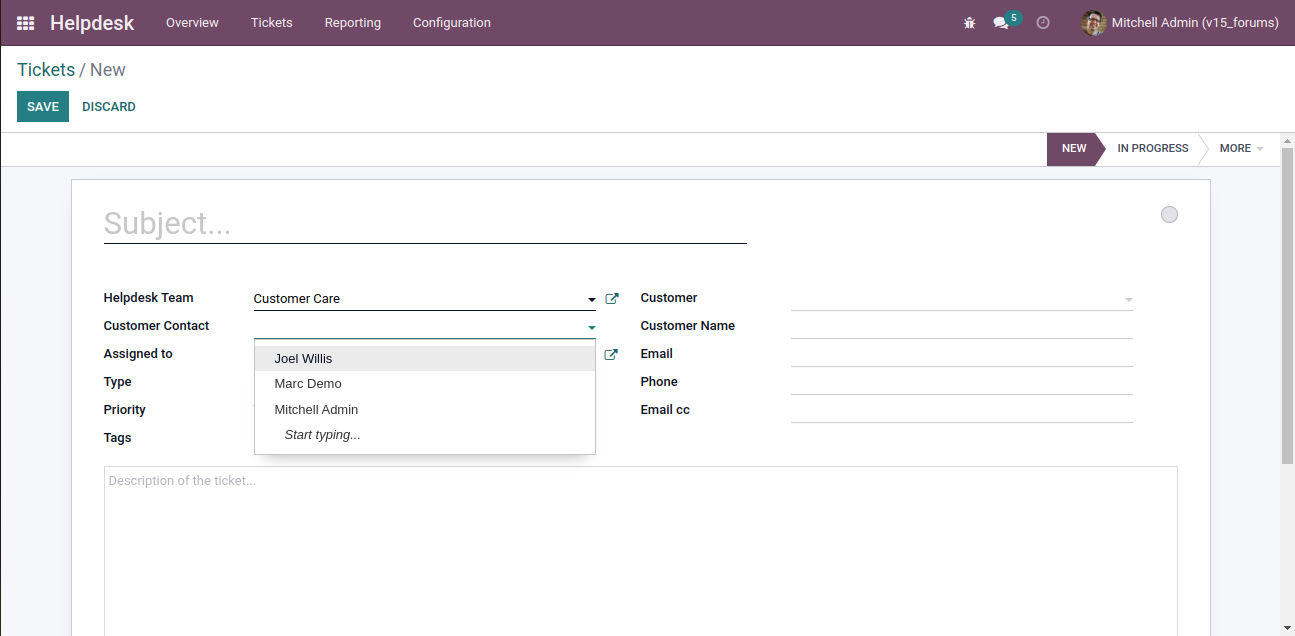
Task: Click 'Start typing...' hint text
Action: pyautogui.click(x=322, y=435)
